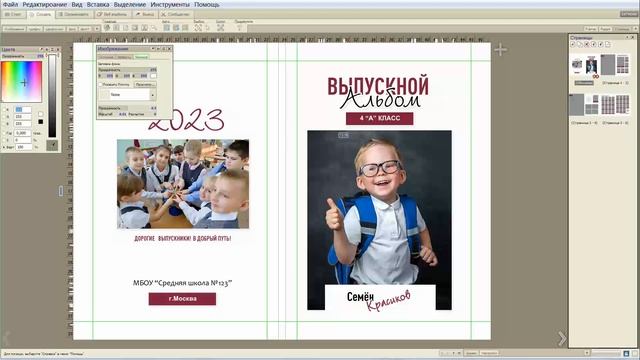Click the G value field in Цвета

coord(23,117)
